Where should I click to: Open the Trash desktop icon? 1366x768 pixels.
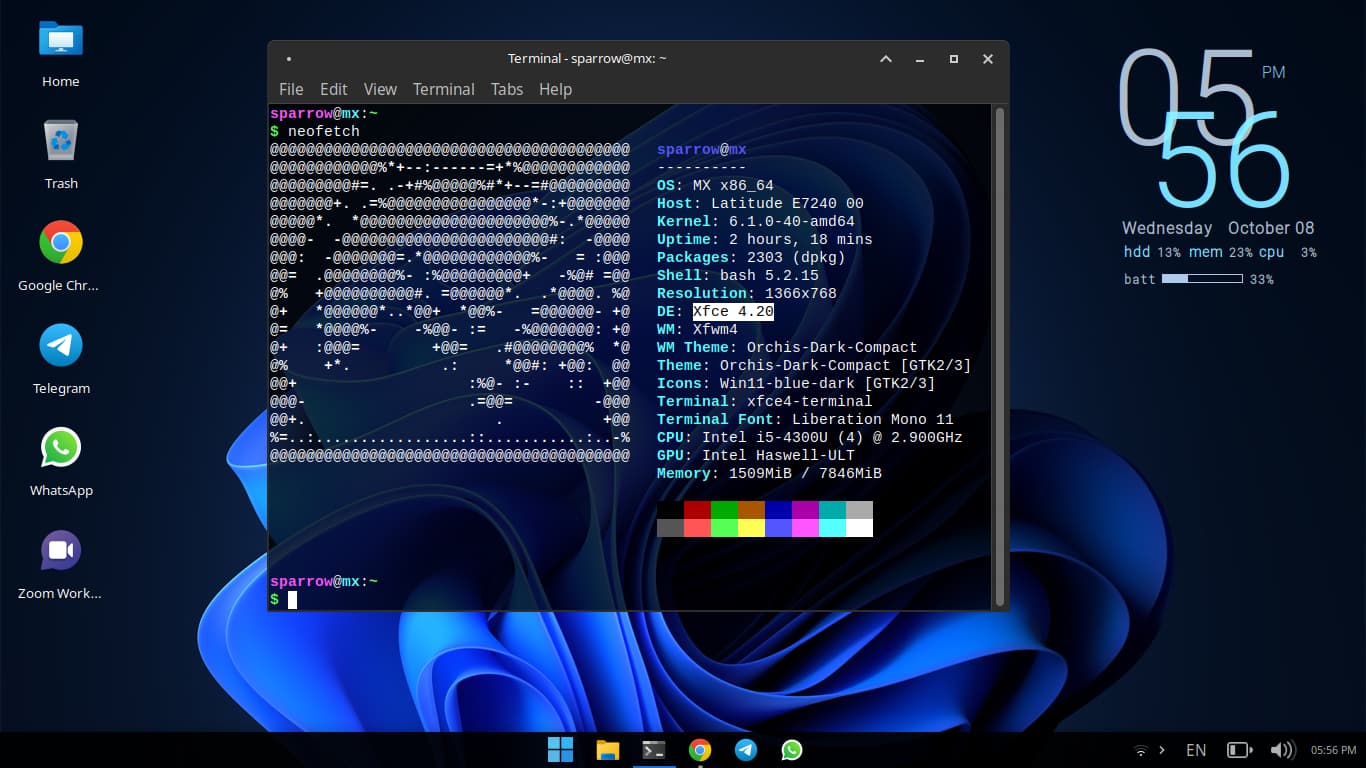pos(61,141)
